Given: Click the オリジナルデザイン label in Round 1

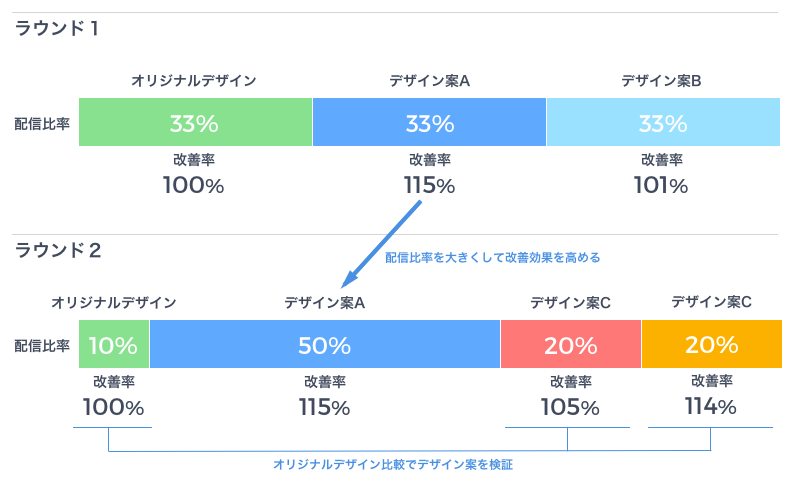Looking at the screenshot, I should point(194,81).
